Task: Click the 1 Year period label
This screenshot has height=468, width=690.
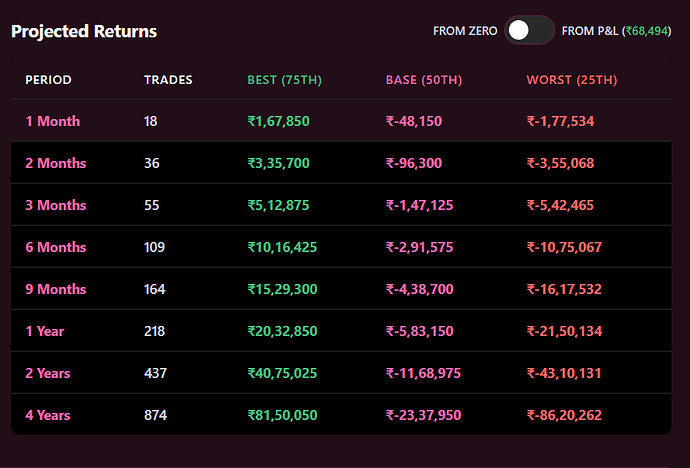Action: pos(45,331)
